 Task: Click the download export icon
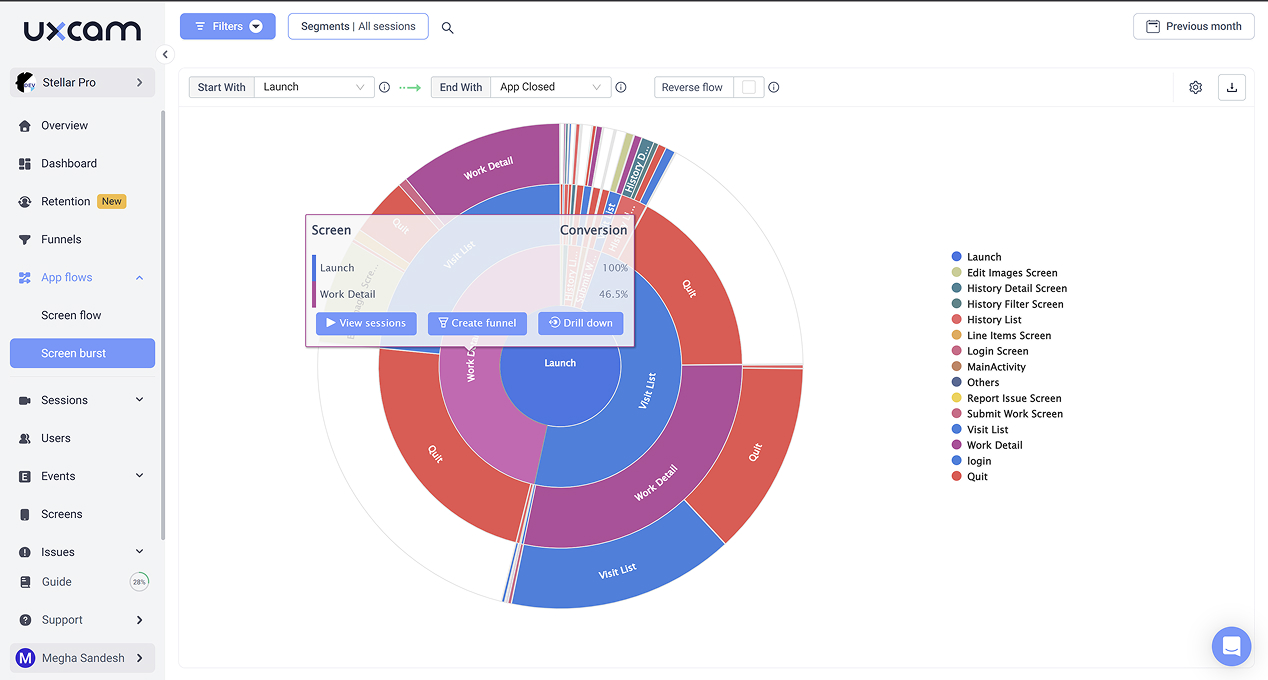pyautogui.click(x=1231, y=88)
